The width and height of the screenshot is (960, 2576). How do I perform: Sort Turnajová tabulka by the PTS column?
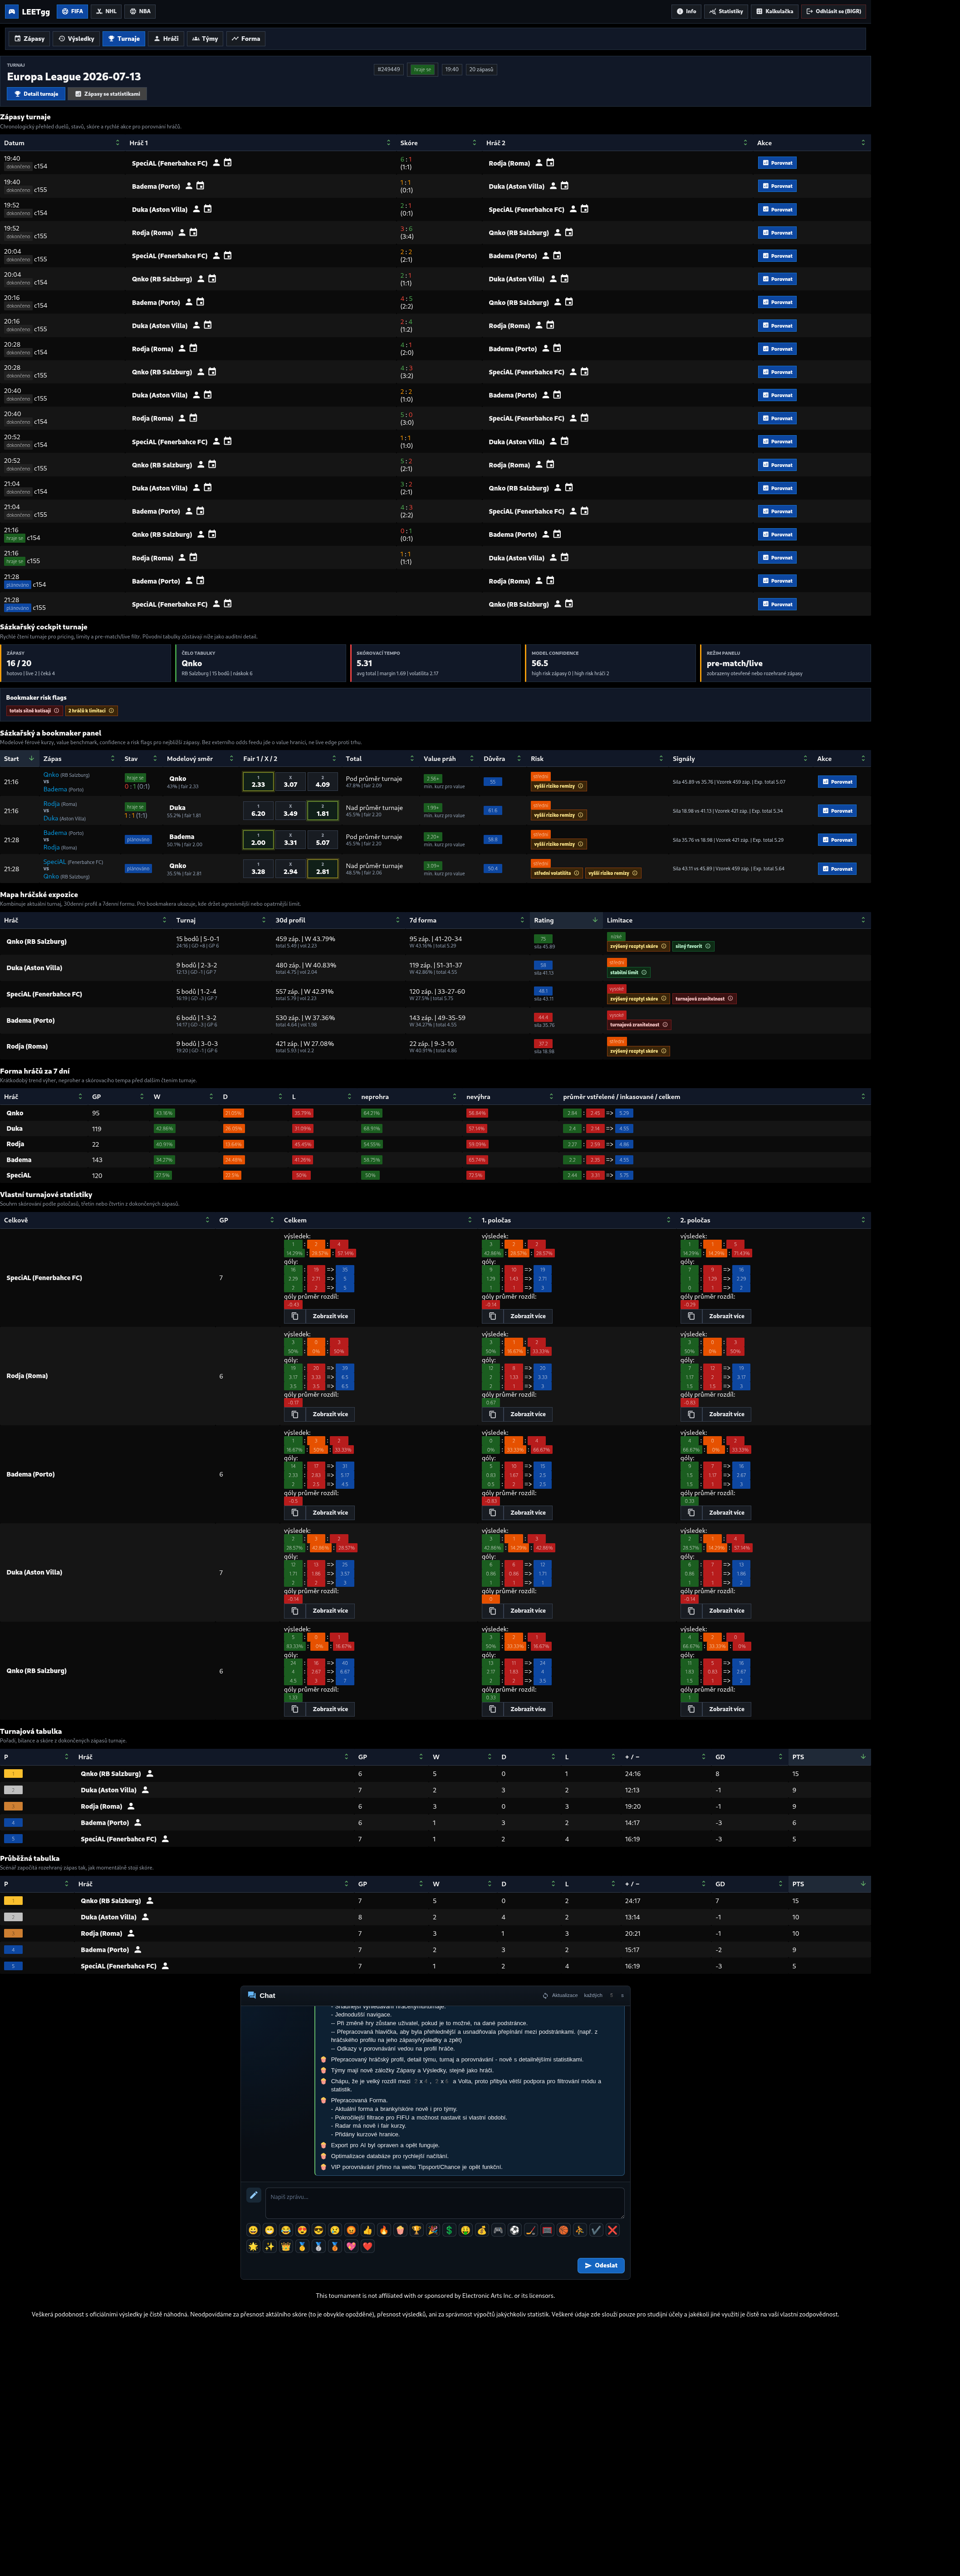tap(829, 1757)
